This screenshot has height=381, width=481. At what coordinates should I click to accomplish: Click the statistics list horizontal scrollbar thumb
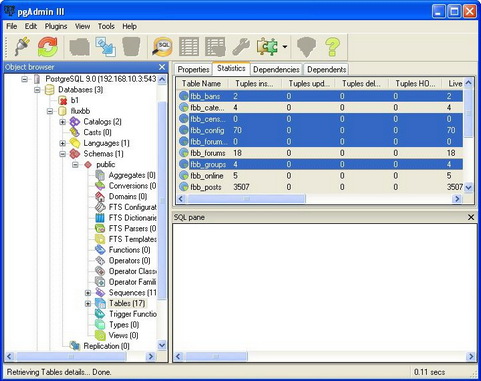(x=246, y=199)
